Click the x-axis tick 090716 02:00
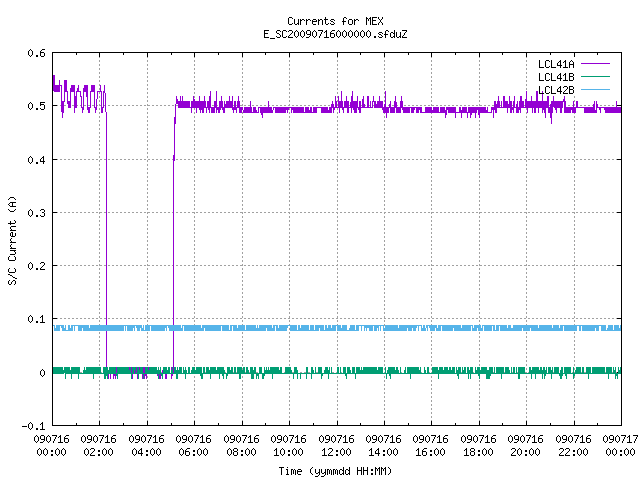Image resolution: width=640 pixels, height=480 pixels. click(x=98, y=446)
